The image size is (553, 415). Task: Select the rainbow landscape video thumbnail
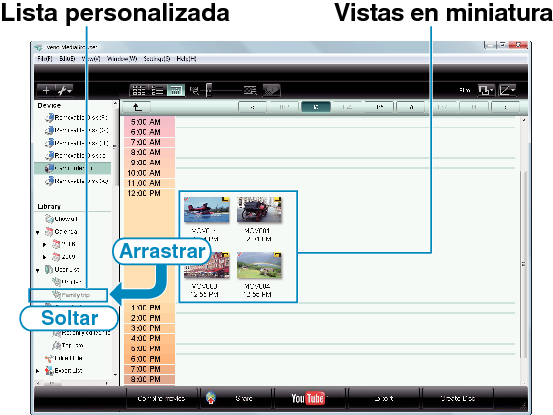[259, 265]
